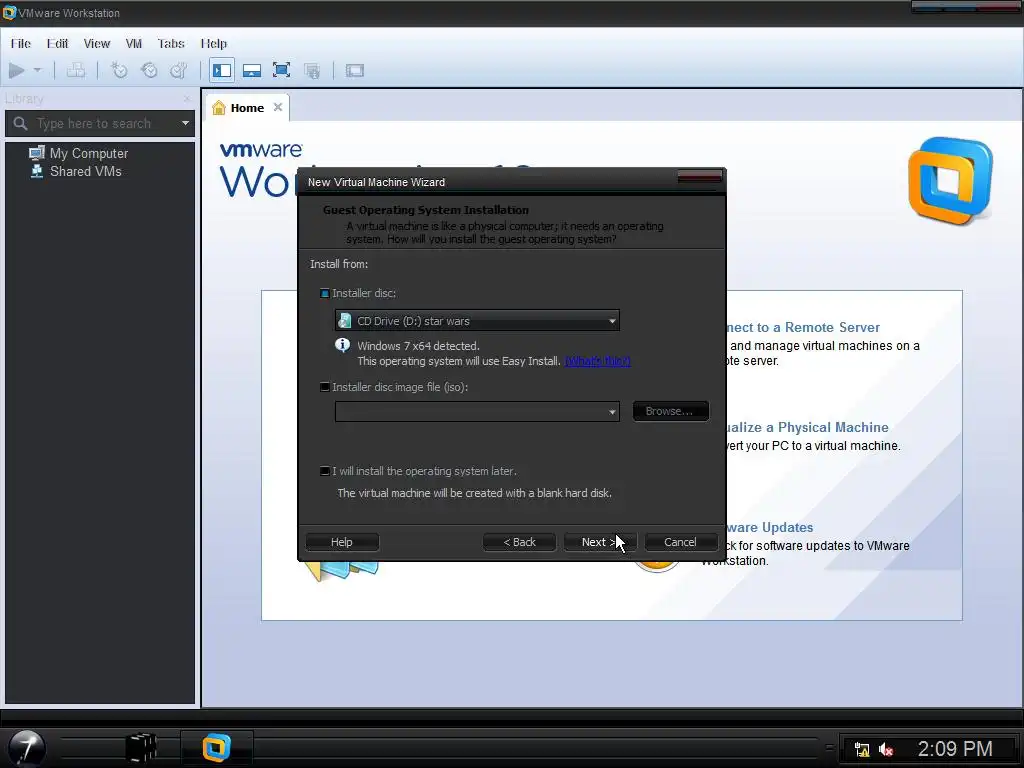The height and width of the screenshot is (768, 1024).
Task: Click the Unity mode toolbar icon
Action: (312, 70)
